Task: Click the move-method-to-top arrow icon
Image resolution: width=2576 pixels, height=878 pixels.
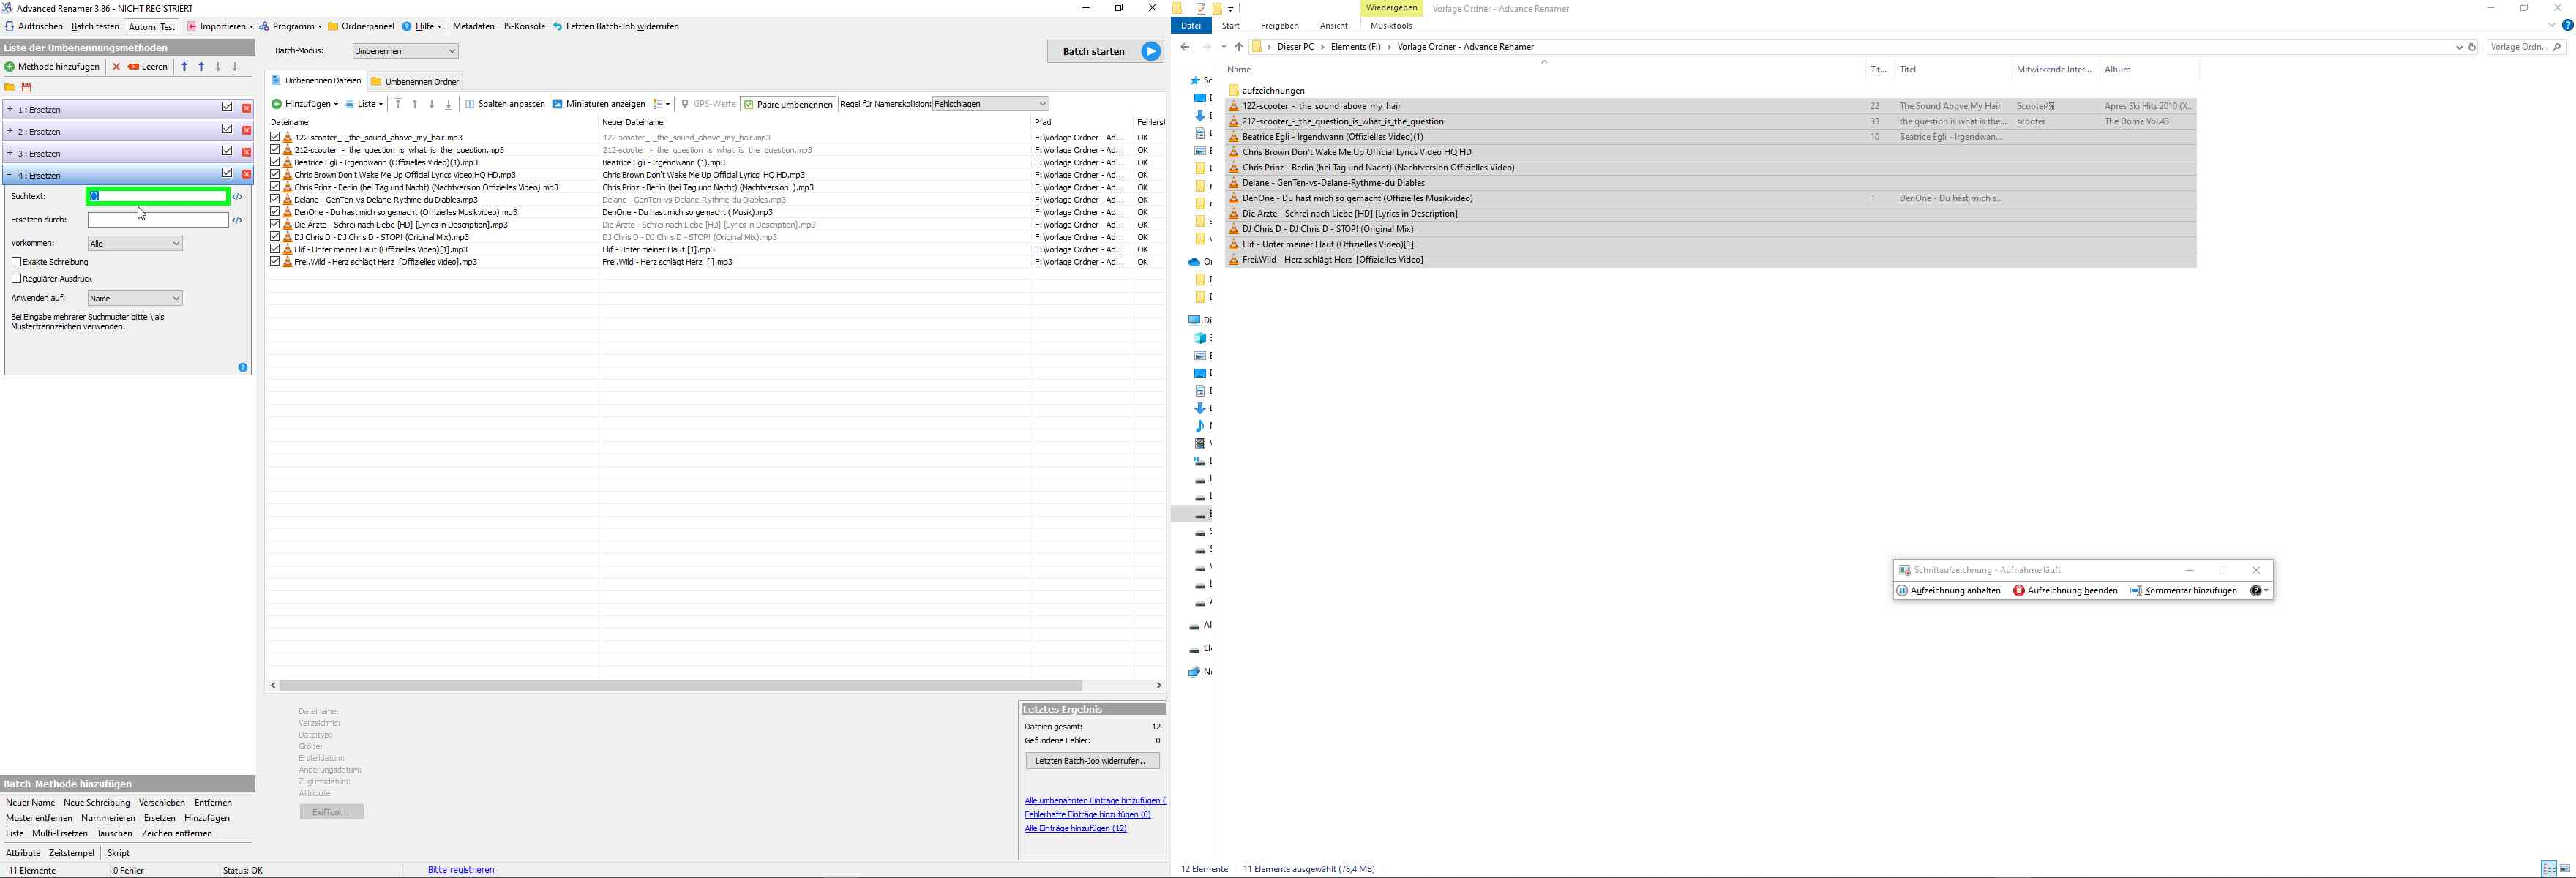Action: pyautogui.click(x=184, y=67)
